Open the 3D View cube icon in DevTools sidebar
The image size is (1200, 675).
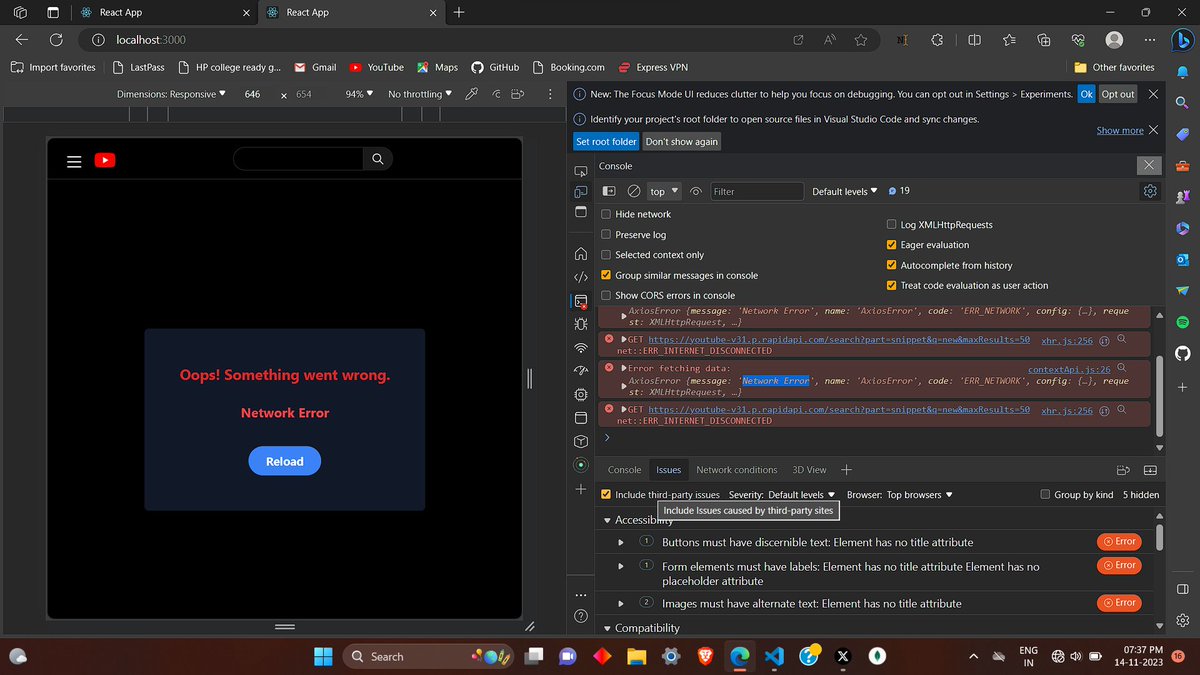coord(581,441)
